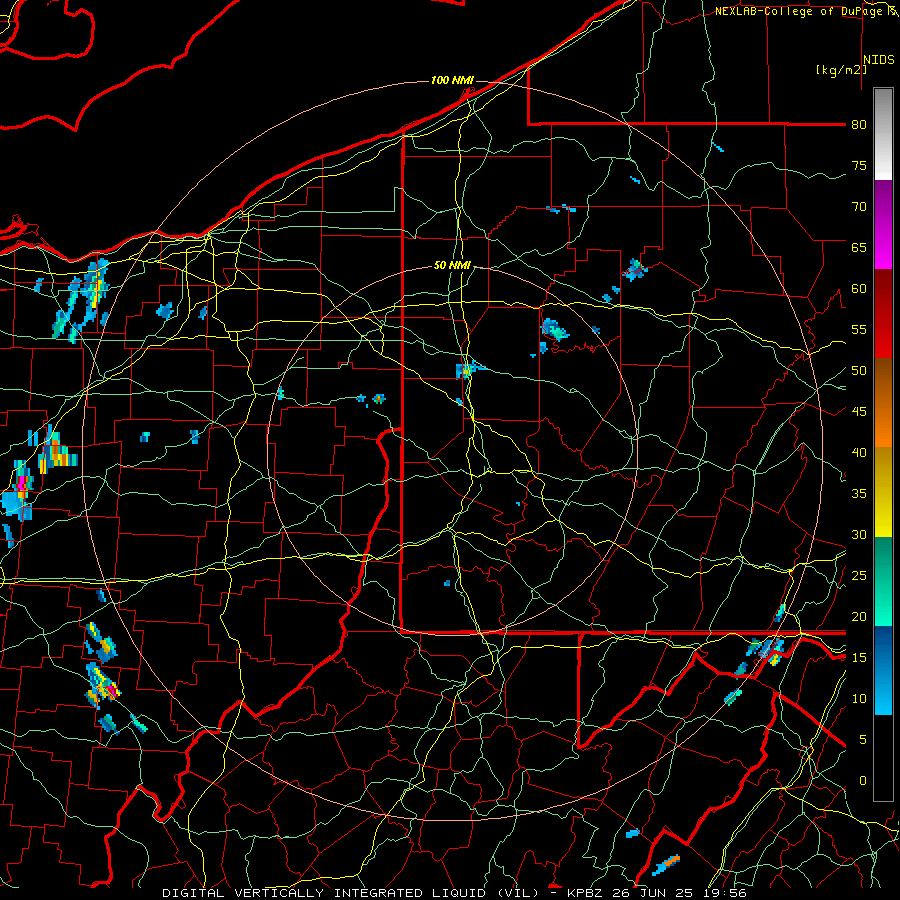Click the 75 value on the scale
Screen dimensions: 900x900
tap(859, 165)
